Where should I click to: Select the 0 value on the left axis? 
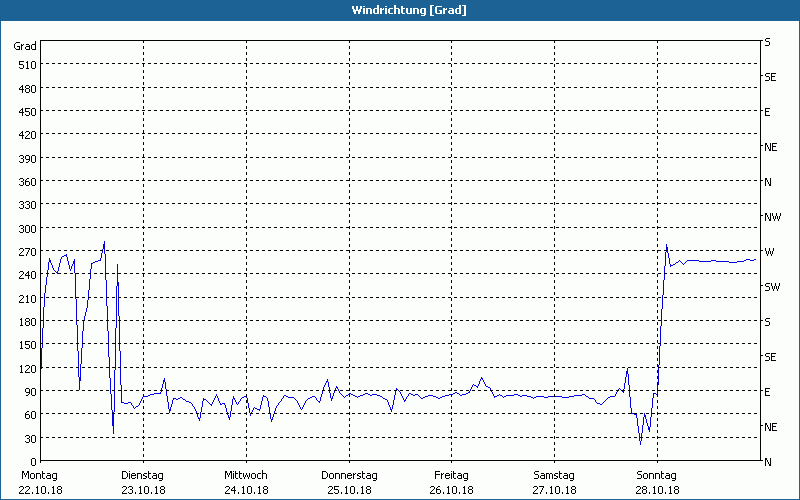[x=33, y=462]
